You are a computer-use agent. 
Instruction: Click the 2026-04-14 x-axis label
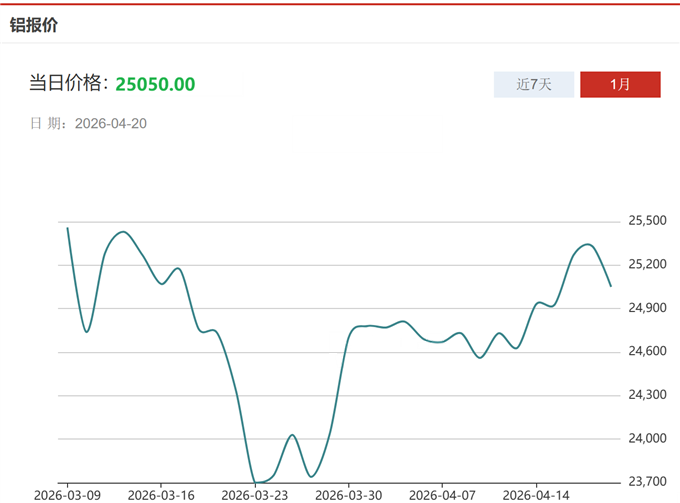click(535, 495)
